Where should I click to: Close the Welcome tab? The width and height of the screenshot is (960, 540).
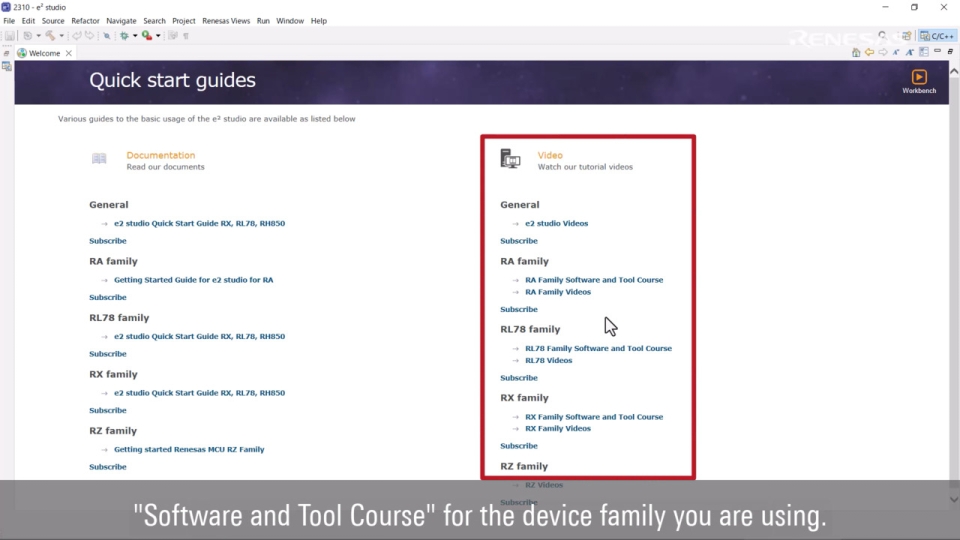point(69,53)
